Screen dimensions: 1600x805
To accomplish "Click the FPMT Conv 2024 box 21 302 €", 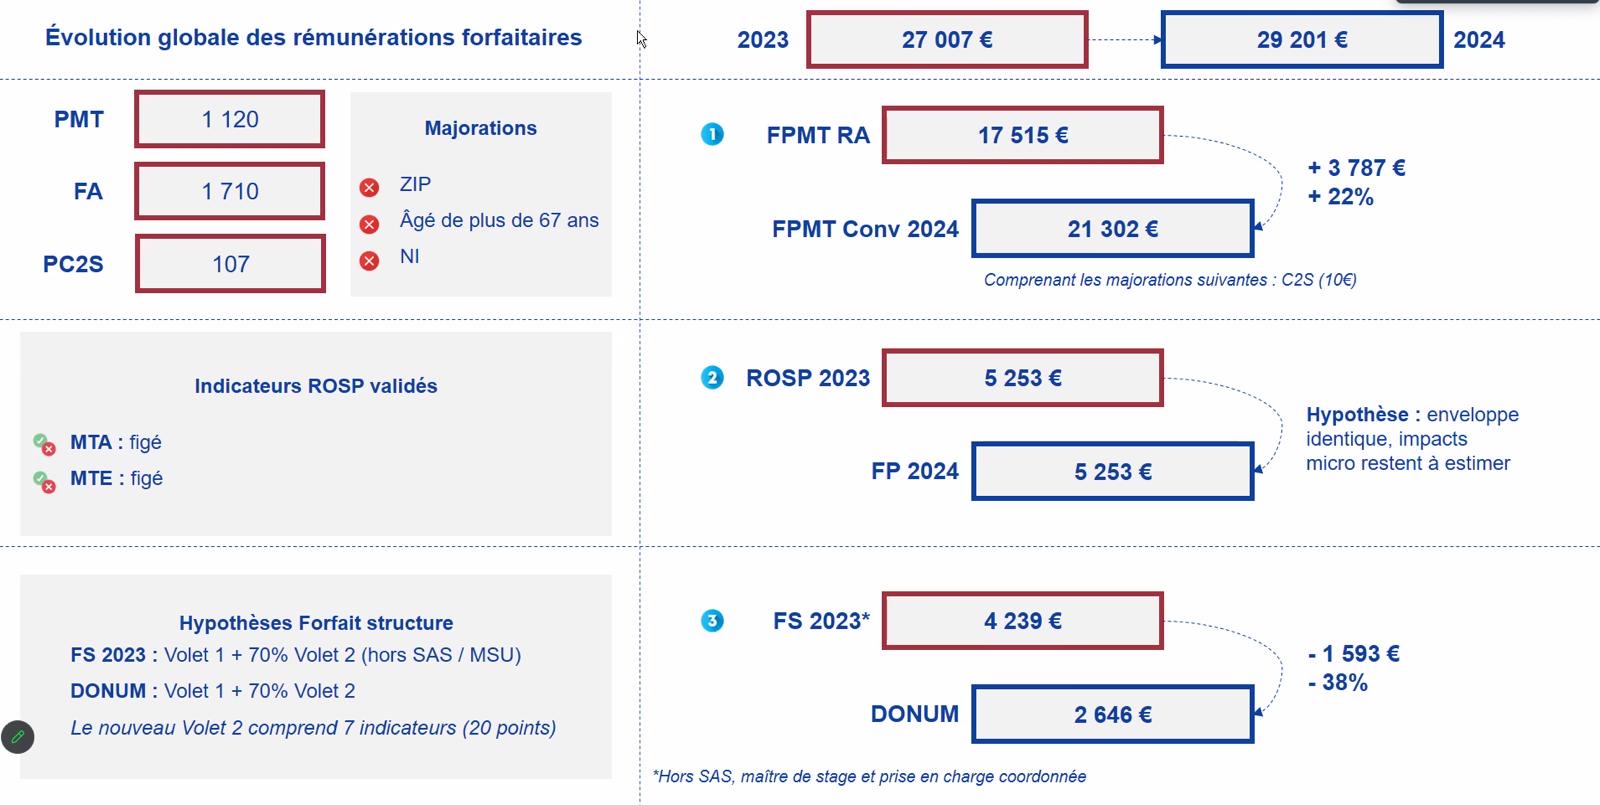I will (1113, 229).
